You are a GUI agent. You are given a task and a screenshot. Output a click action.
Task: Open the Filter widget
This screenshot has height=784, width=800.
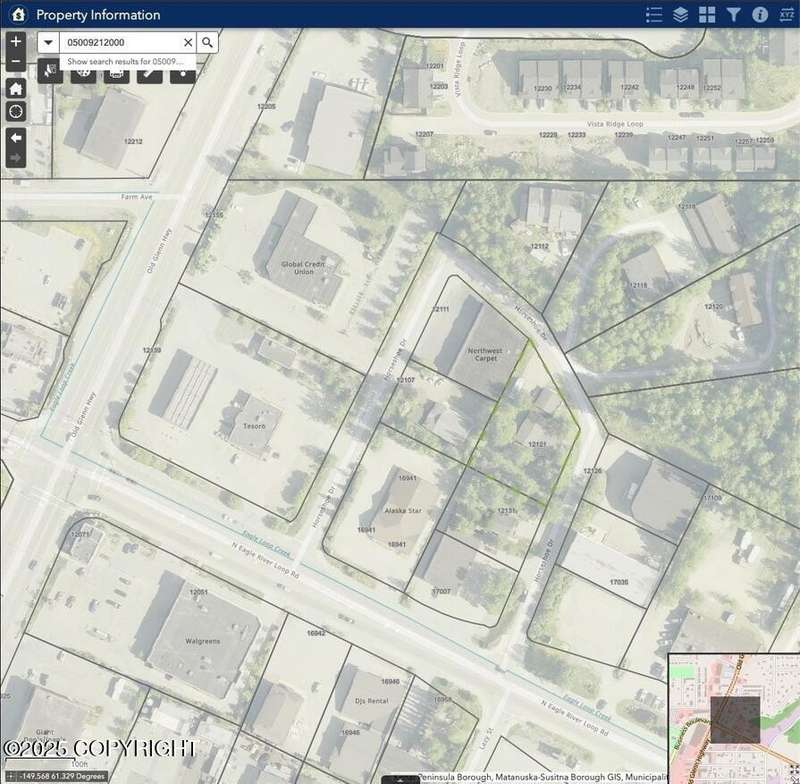point(734,14)
